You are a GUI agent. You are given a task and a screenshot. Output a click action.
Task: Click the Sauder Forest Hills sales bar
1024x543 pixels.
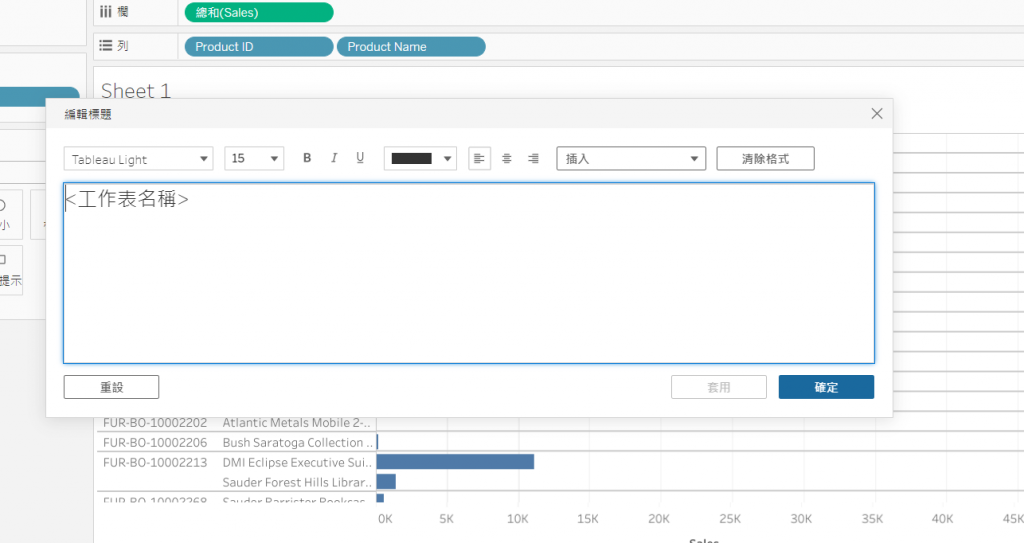tap(386, 482)
